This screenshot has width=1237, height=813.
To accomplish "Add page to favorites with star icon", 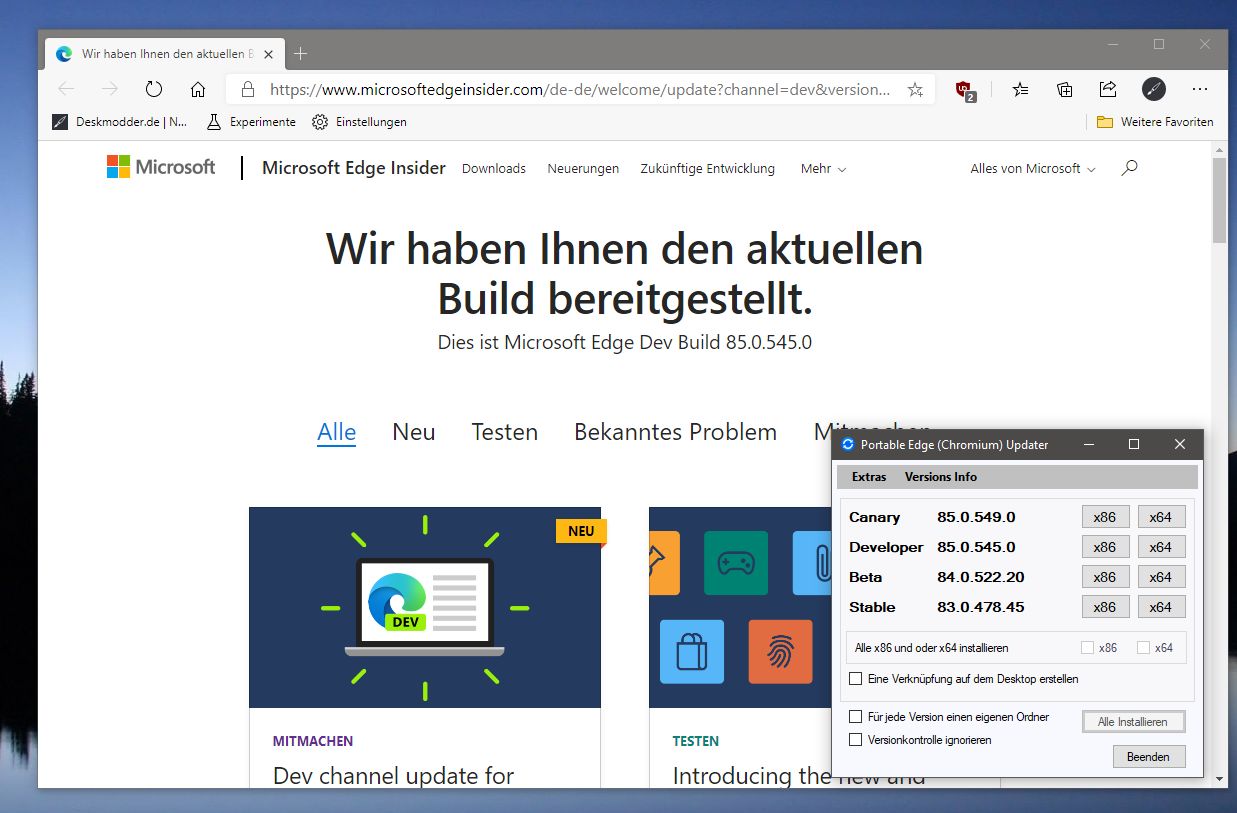I will (x=915, y=89).
